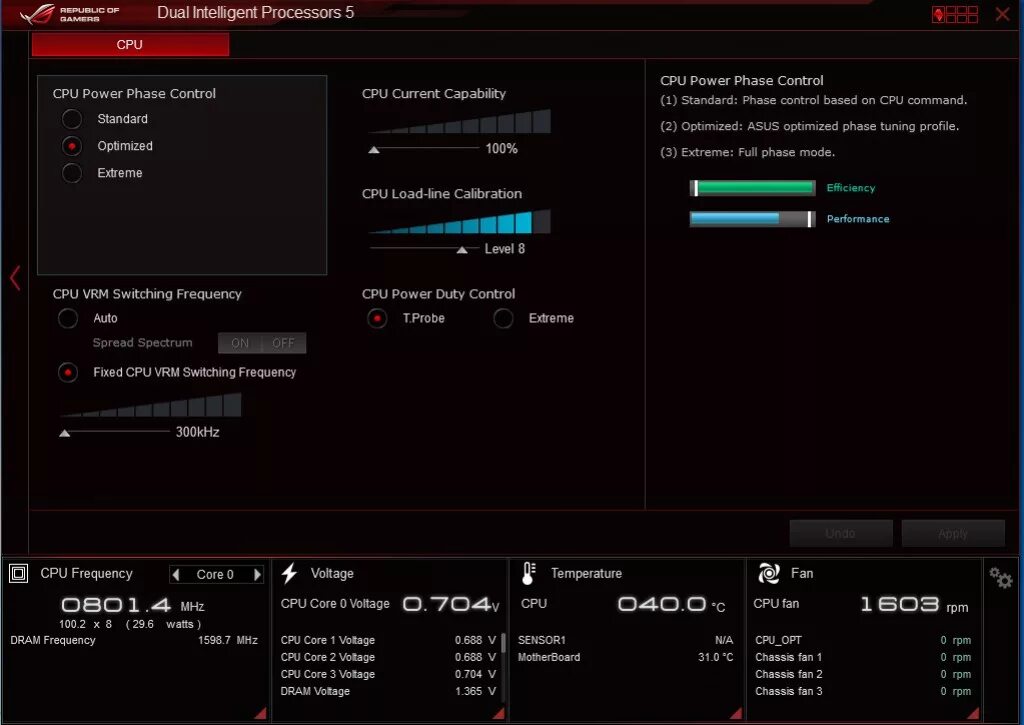Click the Undo button
The image size is (1024, 725).
pos(840,534)
